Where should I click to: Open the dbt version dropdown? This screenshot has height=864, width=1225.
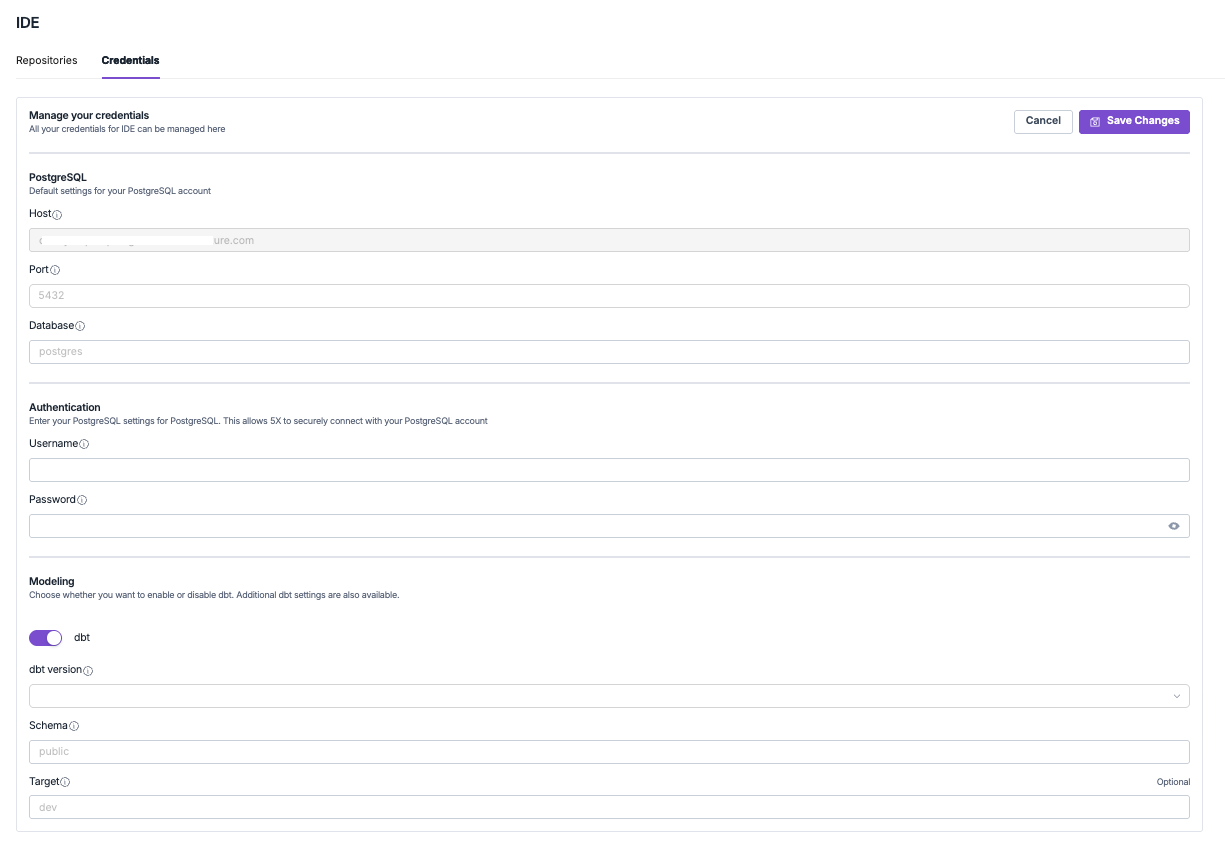click(1177, 696)
